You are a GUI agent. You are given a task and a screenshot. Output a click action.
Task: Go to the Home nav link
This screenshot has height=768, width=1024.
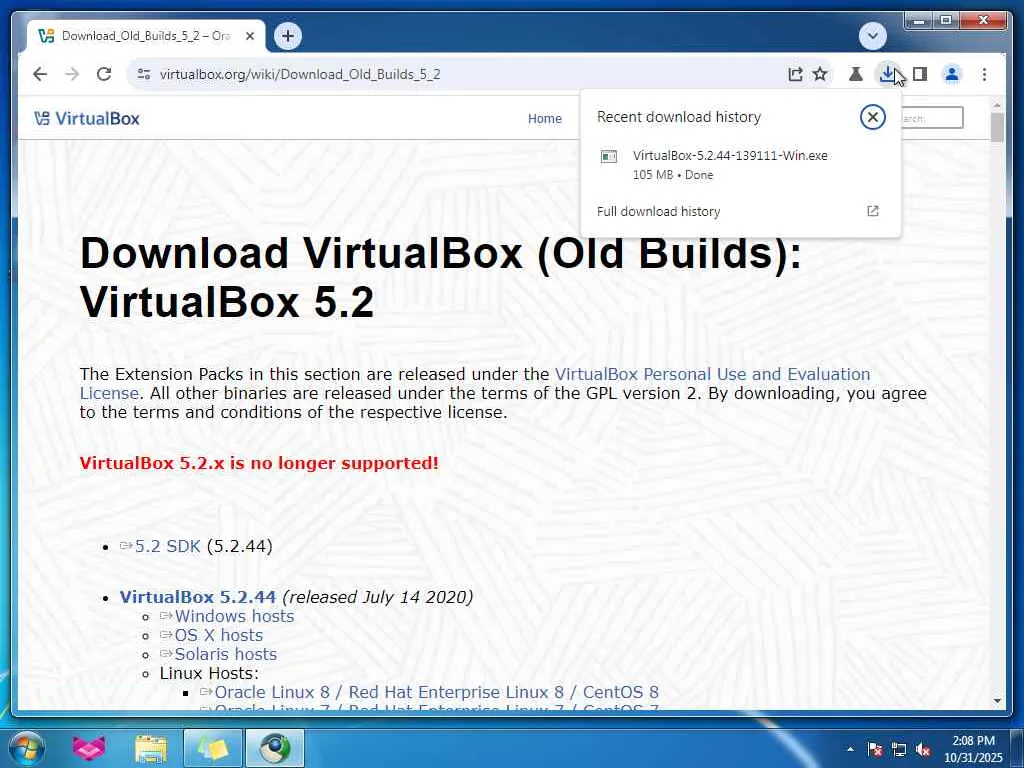[545, 118]
